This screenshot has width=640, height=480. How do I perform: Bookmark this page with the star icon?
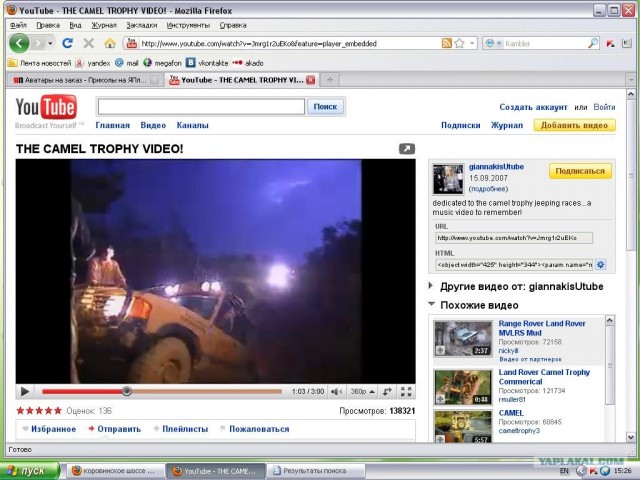click(x=460, y=43)
